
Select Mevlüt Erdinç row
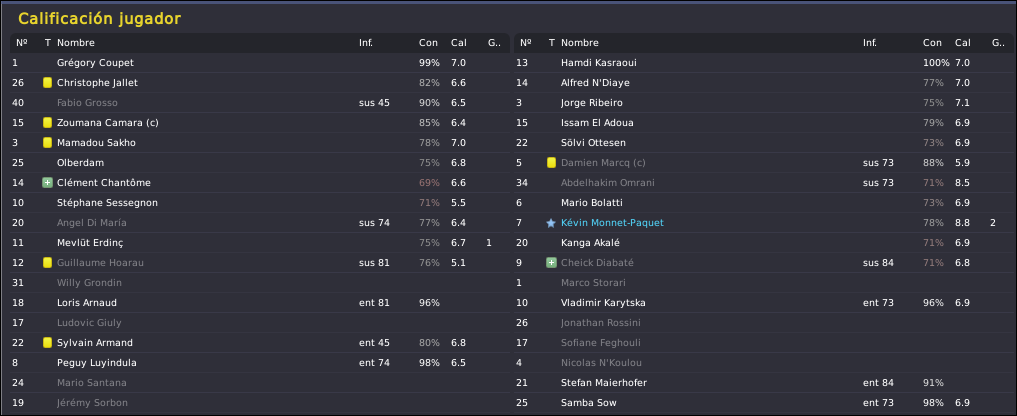click(x=259, y=243)
